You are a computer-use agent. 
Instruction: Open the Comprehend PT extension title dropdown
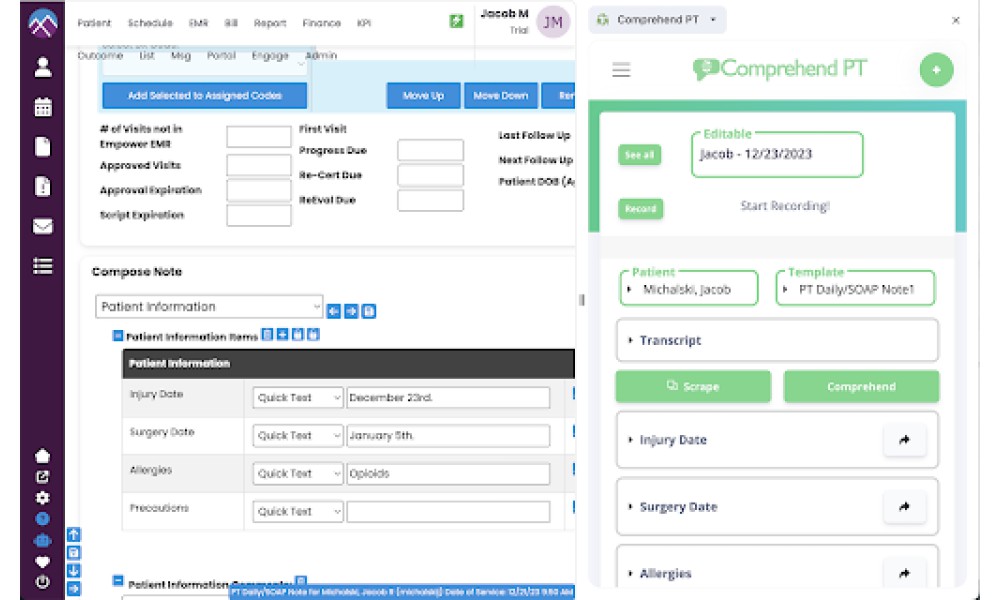pyautogui.click(x=658, y=20)
